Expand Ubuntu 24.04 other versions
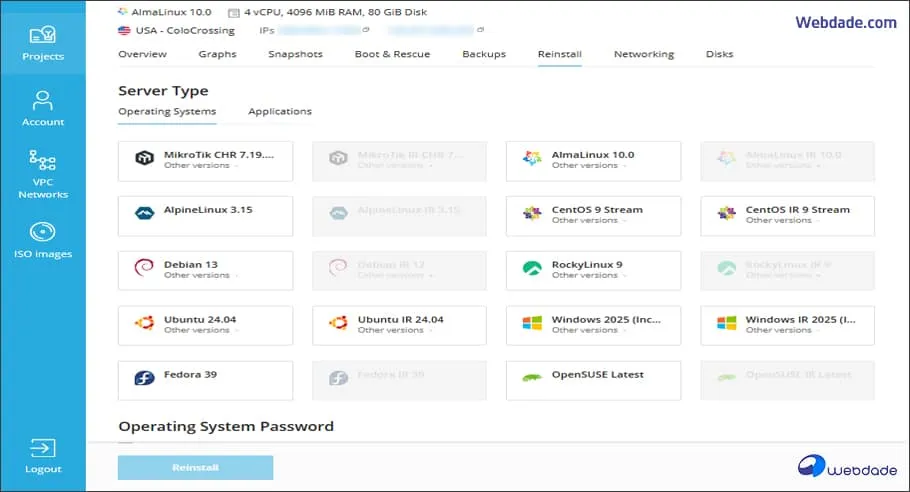Image resolution: width=910 pixels, height=492 pixels. tap(200, 330)
